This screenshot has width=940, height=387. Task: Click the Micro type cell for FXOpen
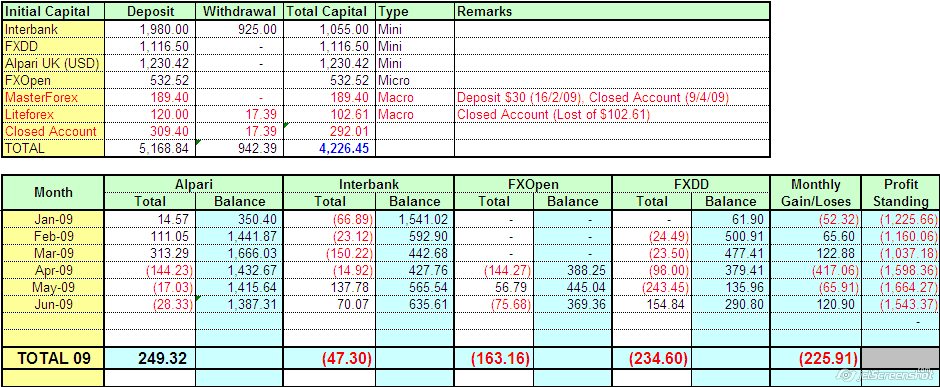coord(415,80)
